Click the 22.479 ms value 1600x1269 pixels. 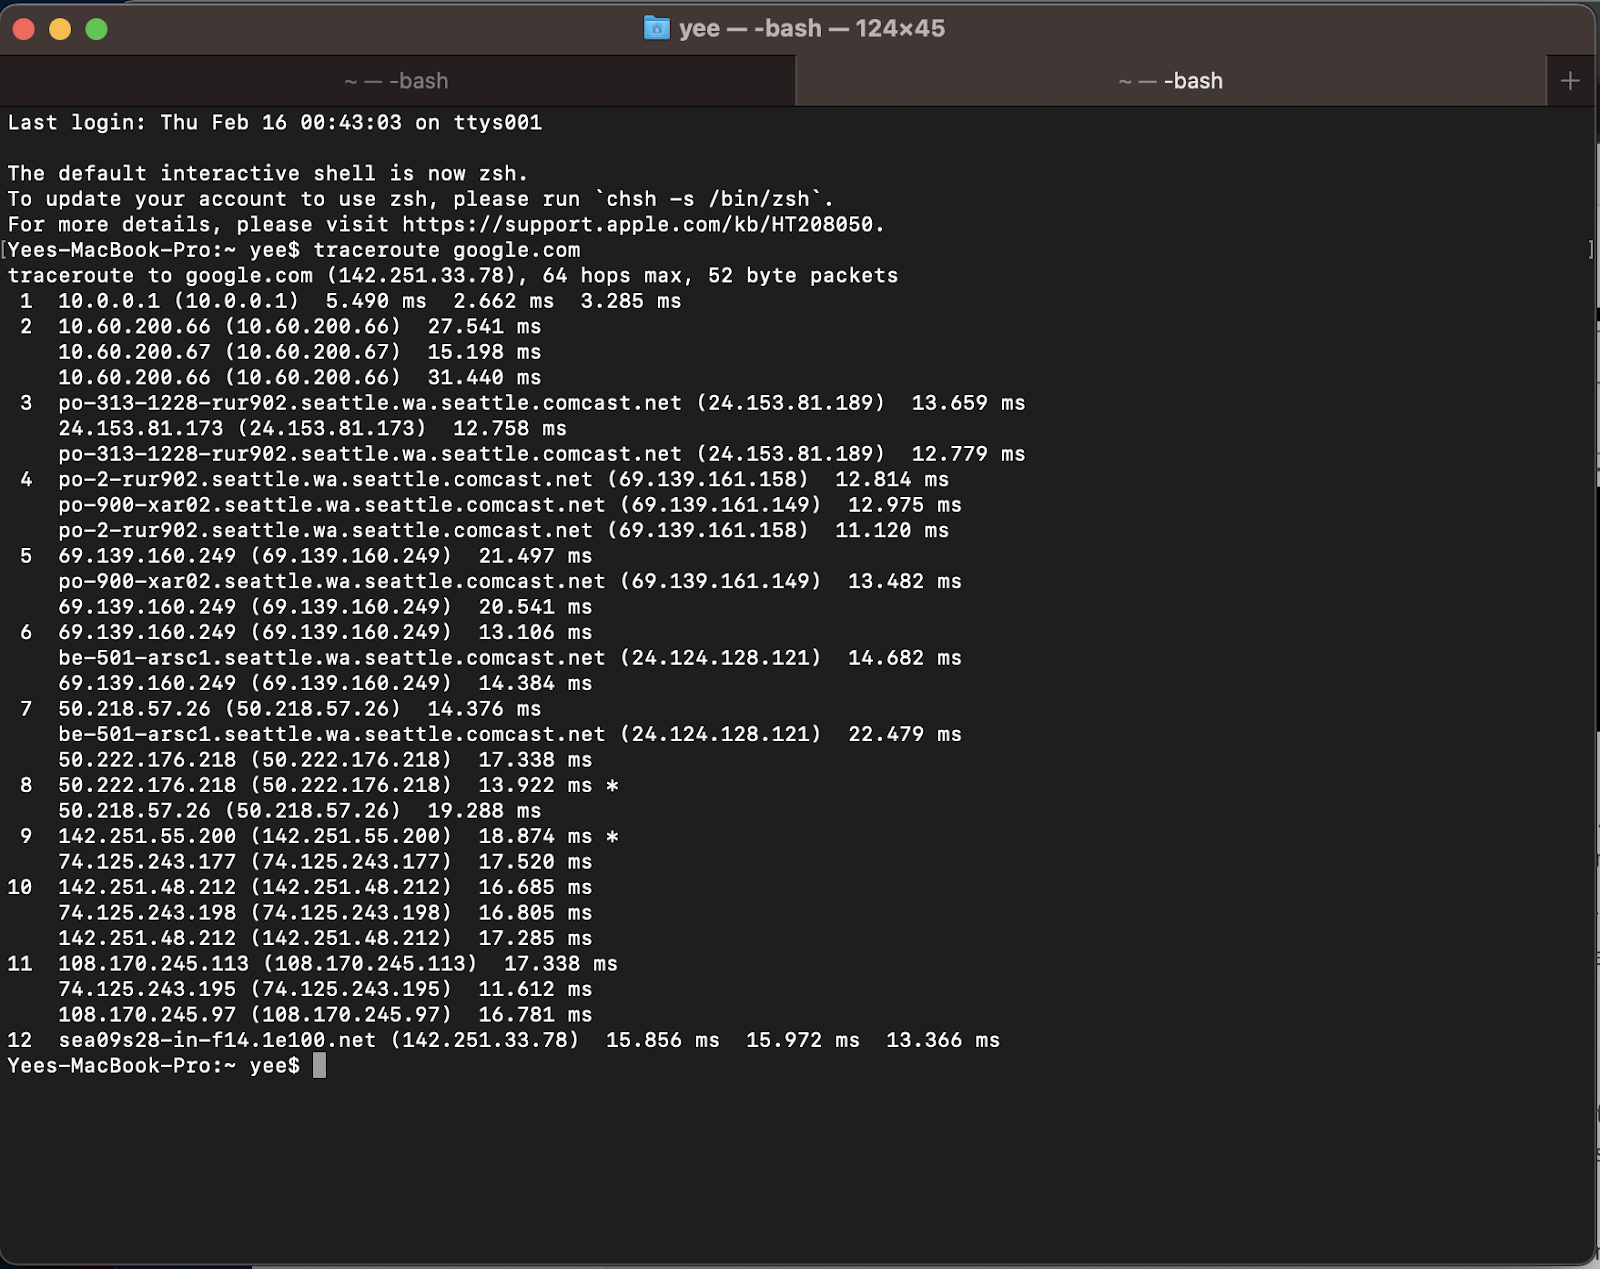click(x=905, y=735)
